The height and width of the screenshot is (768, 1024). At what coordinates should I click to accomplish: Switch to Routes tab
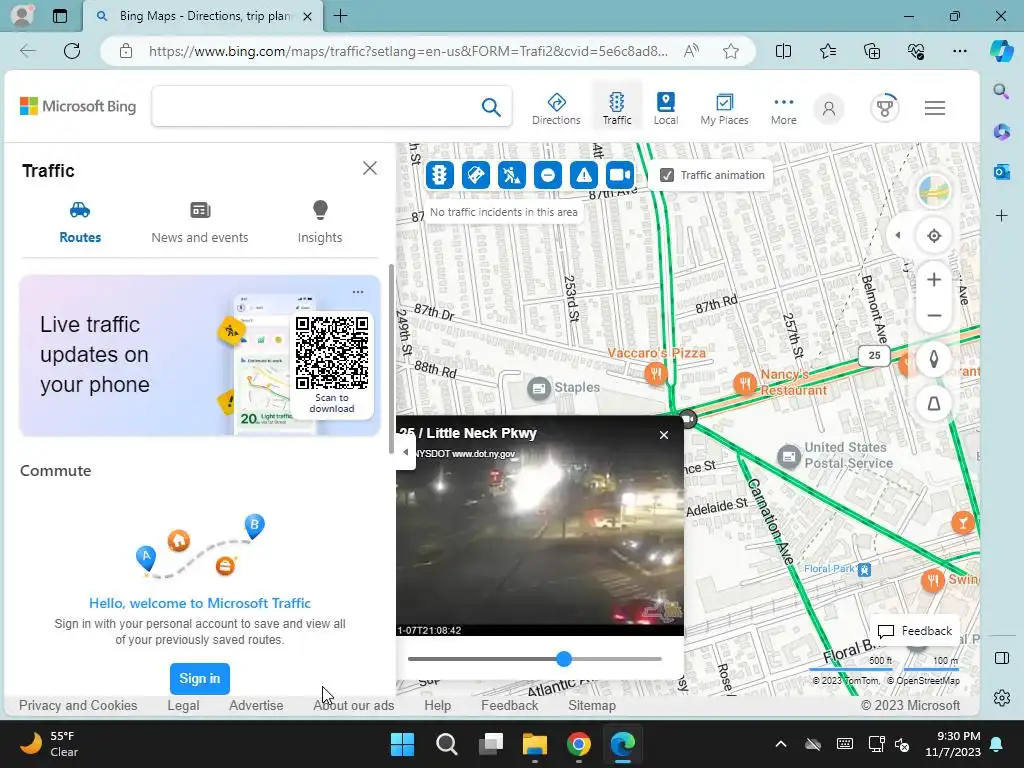click(x=80, y=223)
